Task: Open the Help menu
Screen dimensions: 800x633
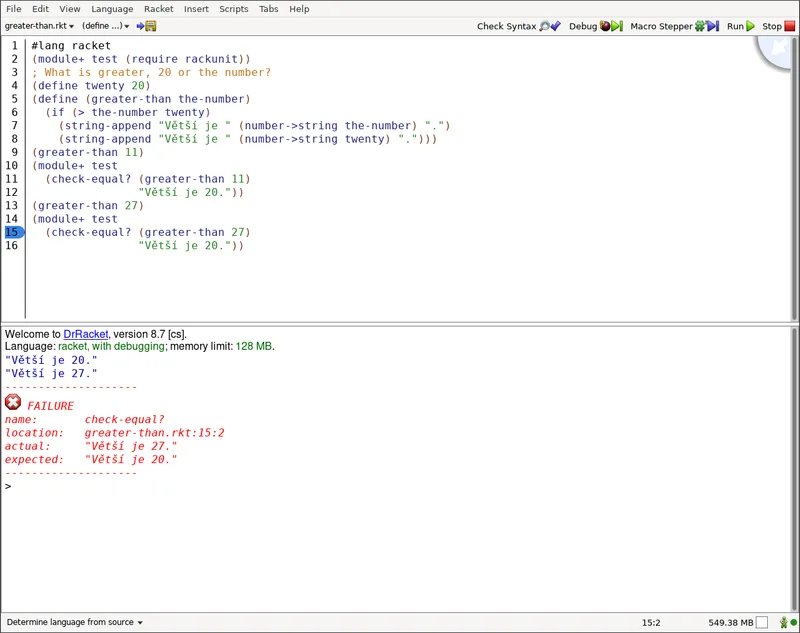Action: [299, 9]
